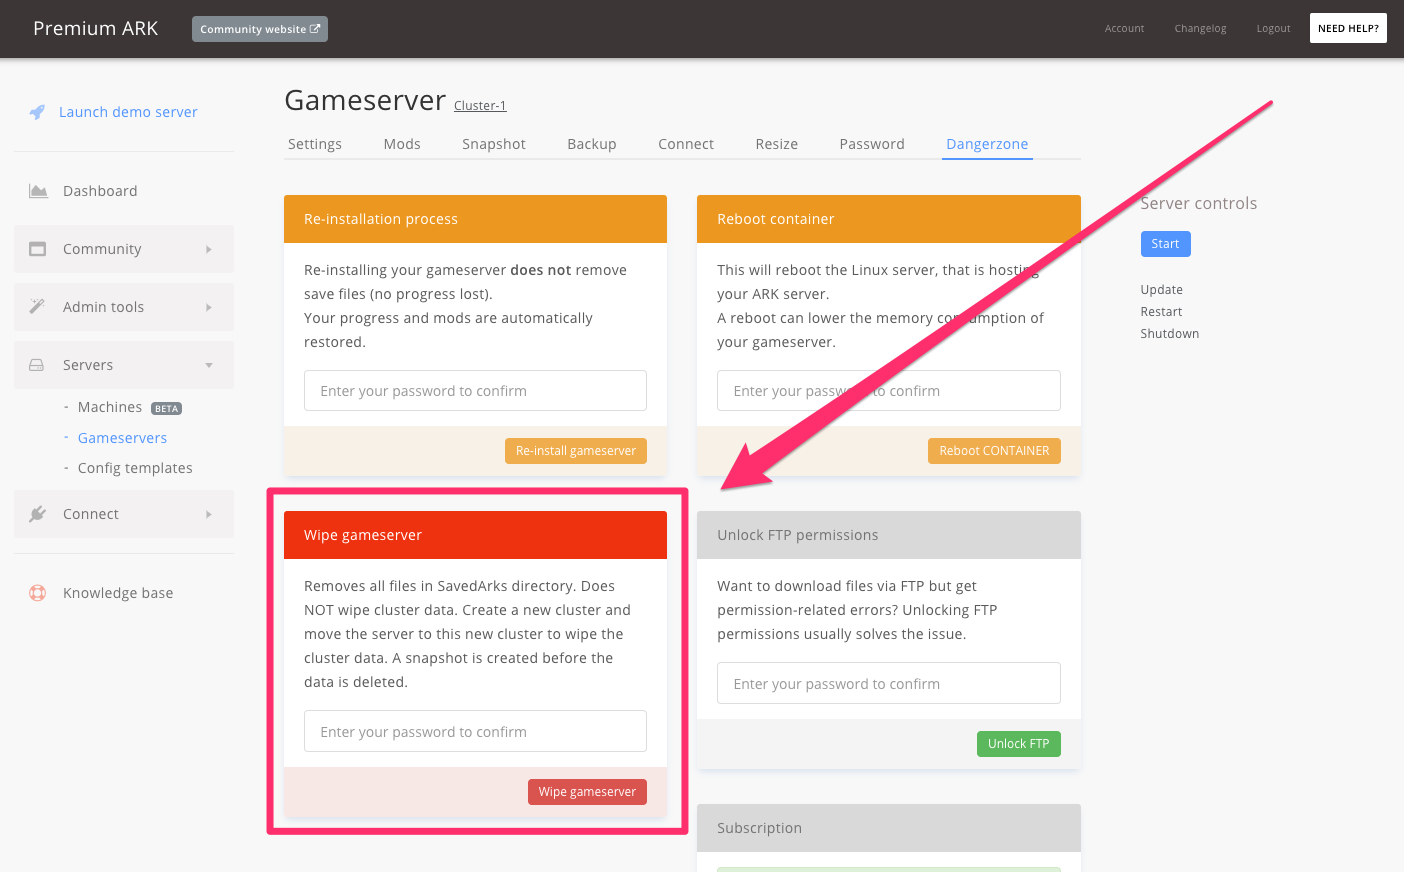Select the Connect tab in Gameserver
This screenshot has height=872, width=1404.
(686, 144)
